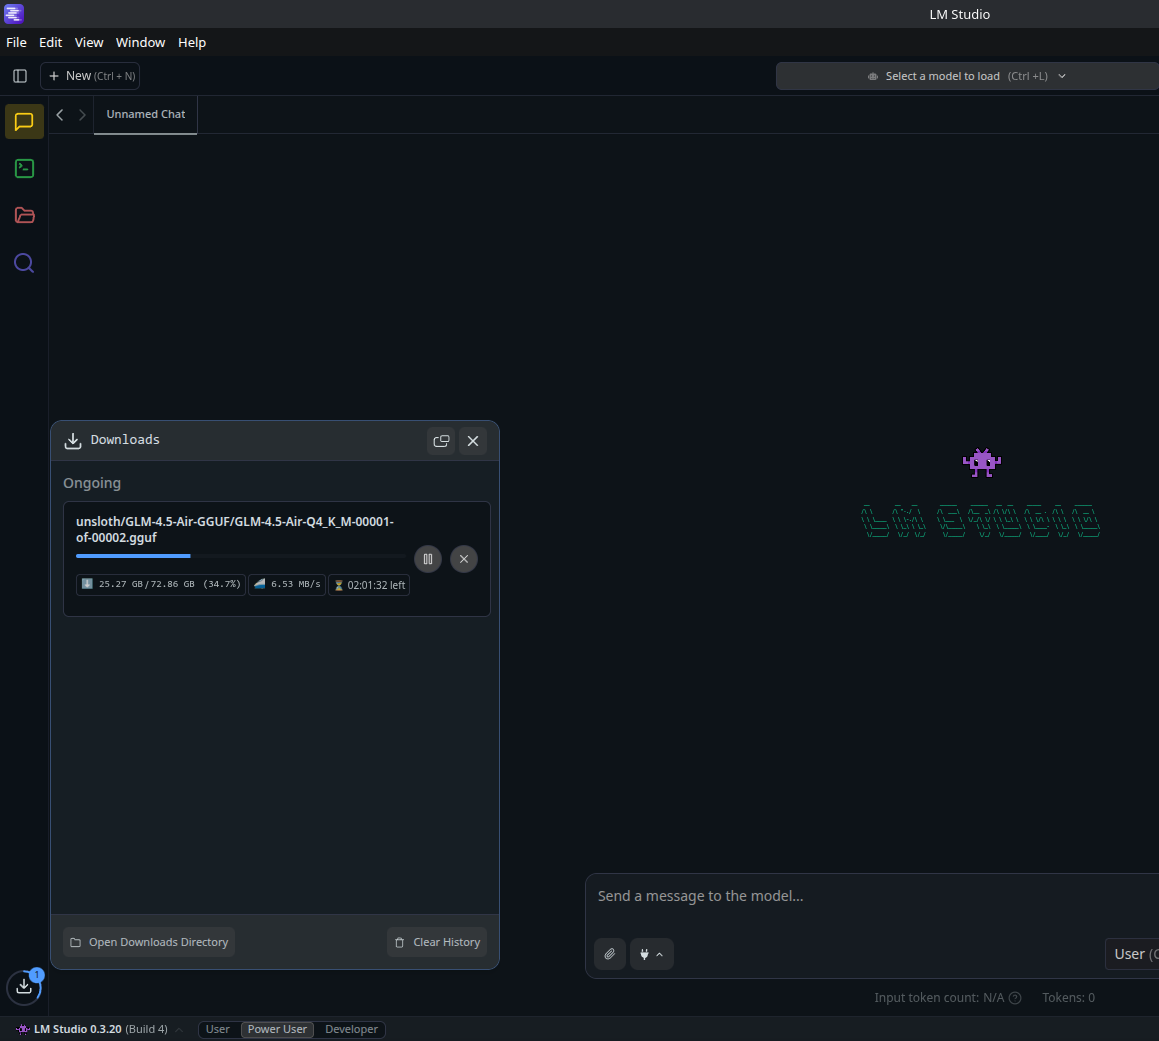1159x1041 pixels.
Task: Click the Ongoing section heading
Action: pos(92,483)
